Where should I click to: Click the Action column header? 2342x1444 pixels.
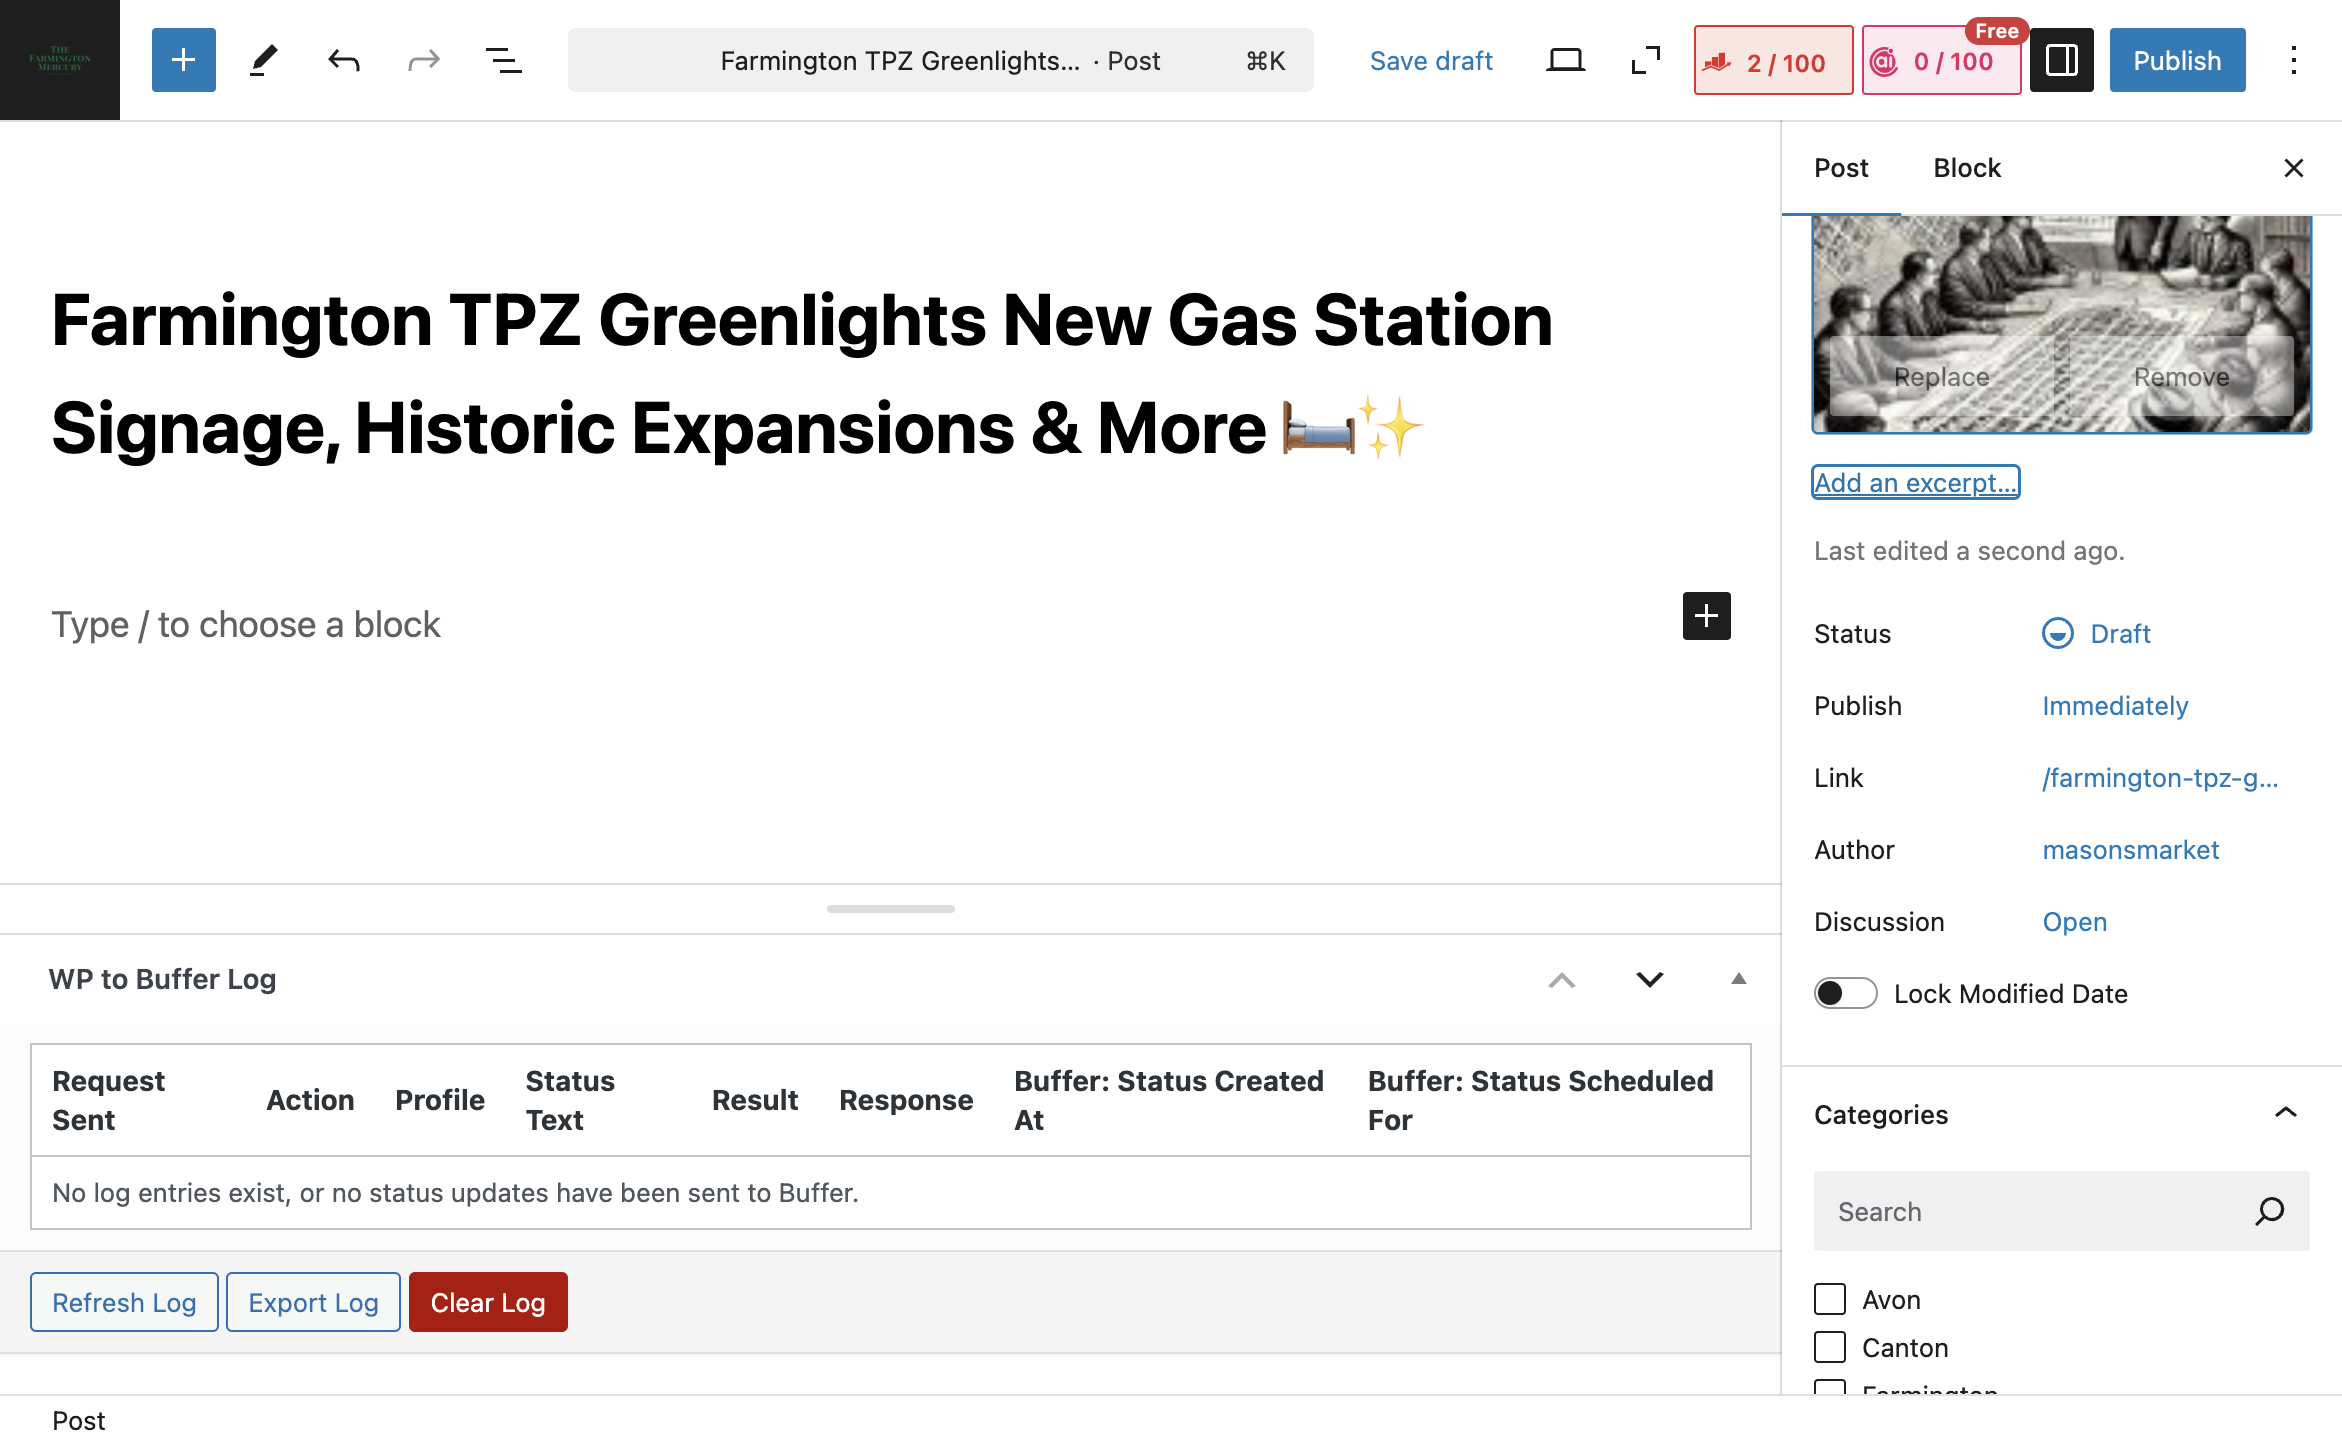(x=310, y=1100)
